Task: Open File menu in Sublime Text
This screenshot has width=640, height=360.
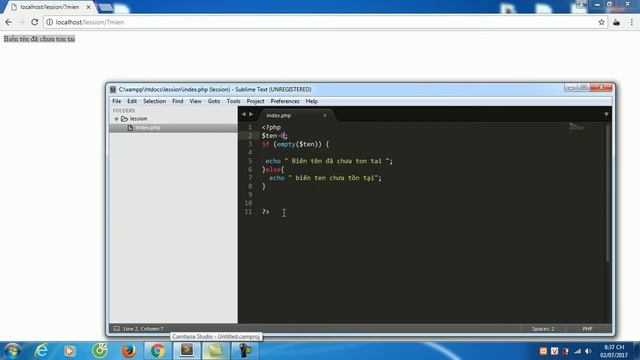Action: click(116, 101)
